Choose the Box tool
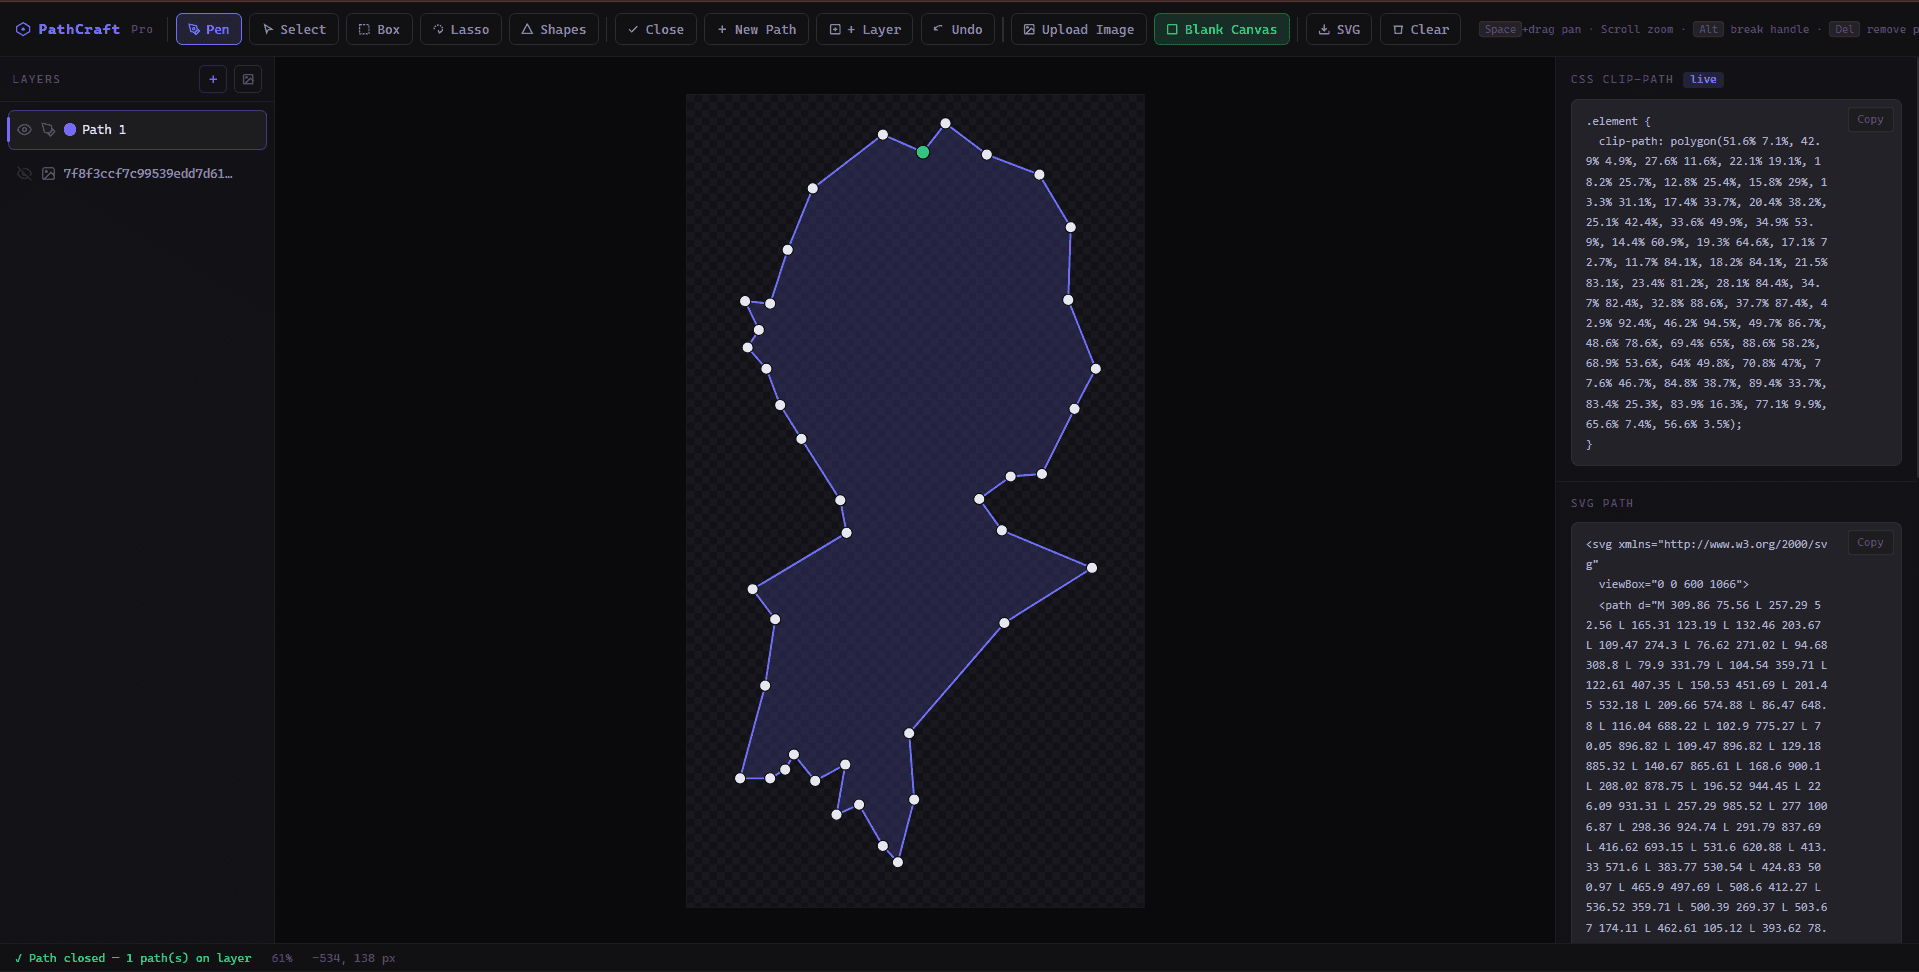This screenshot has width=1919, height=972. pos(379,29)
